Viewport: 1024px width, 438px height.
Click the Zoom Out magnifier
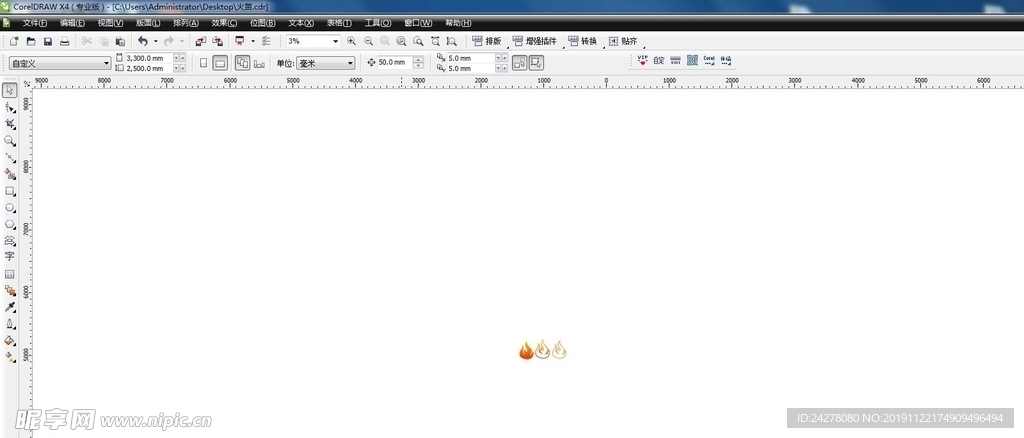[x=368, y=41]
